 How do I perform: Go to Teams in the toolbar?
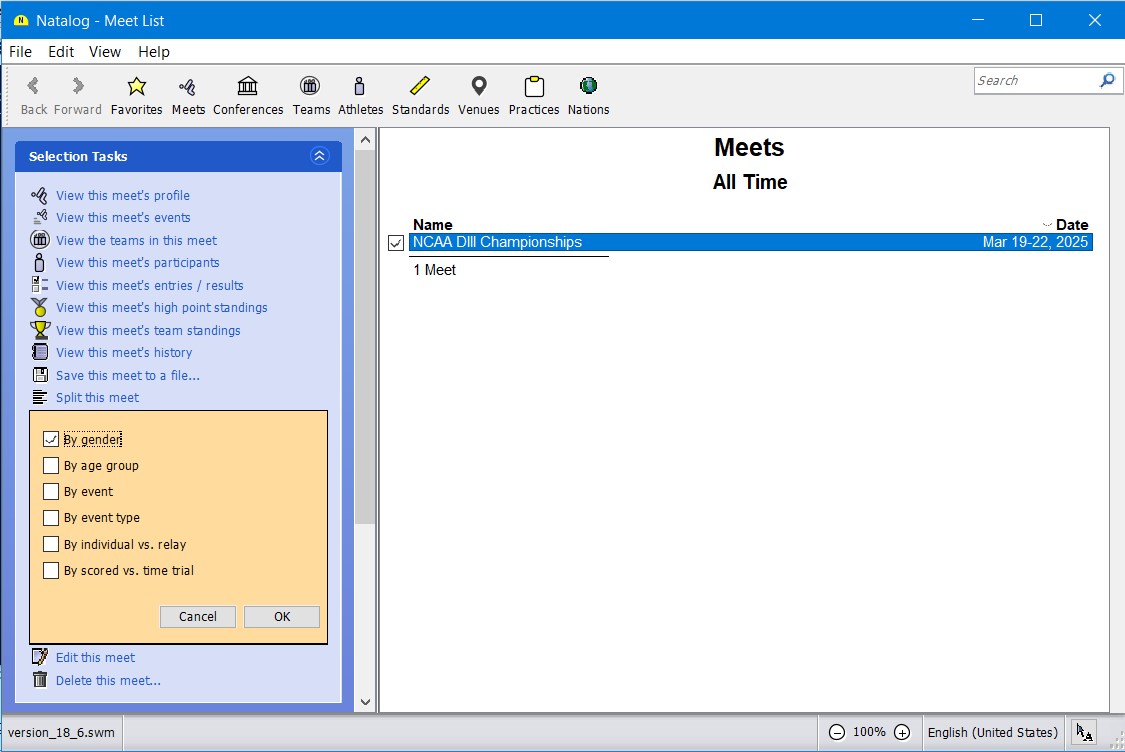click(311, 87)
